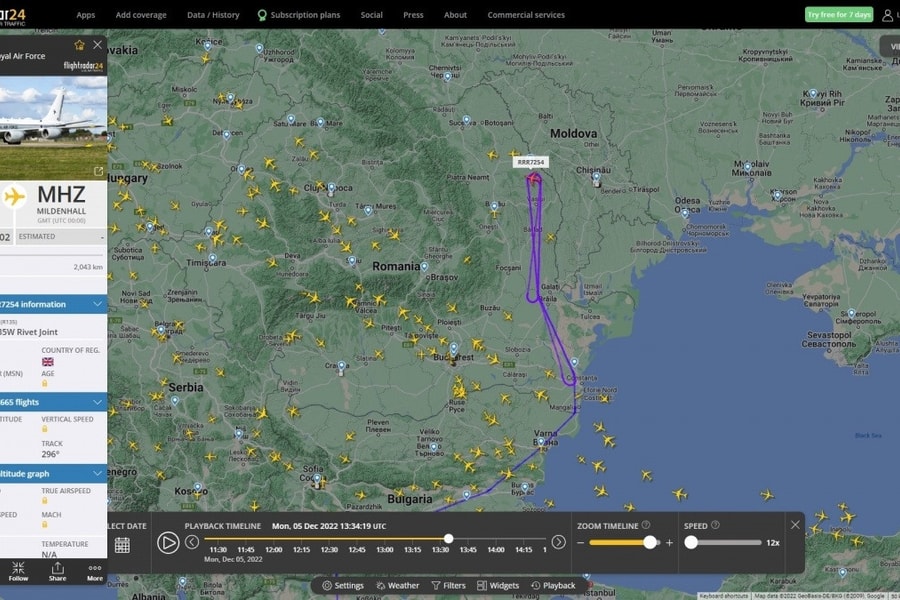
Task: Increase timeline zoom with the plus button
Action: point(669,543)
